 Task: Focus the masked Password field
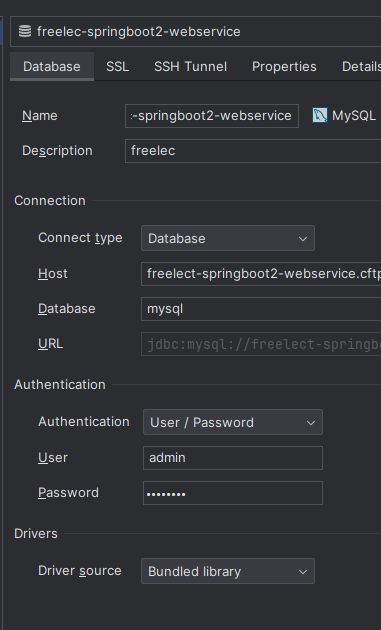(233, 493)
